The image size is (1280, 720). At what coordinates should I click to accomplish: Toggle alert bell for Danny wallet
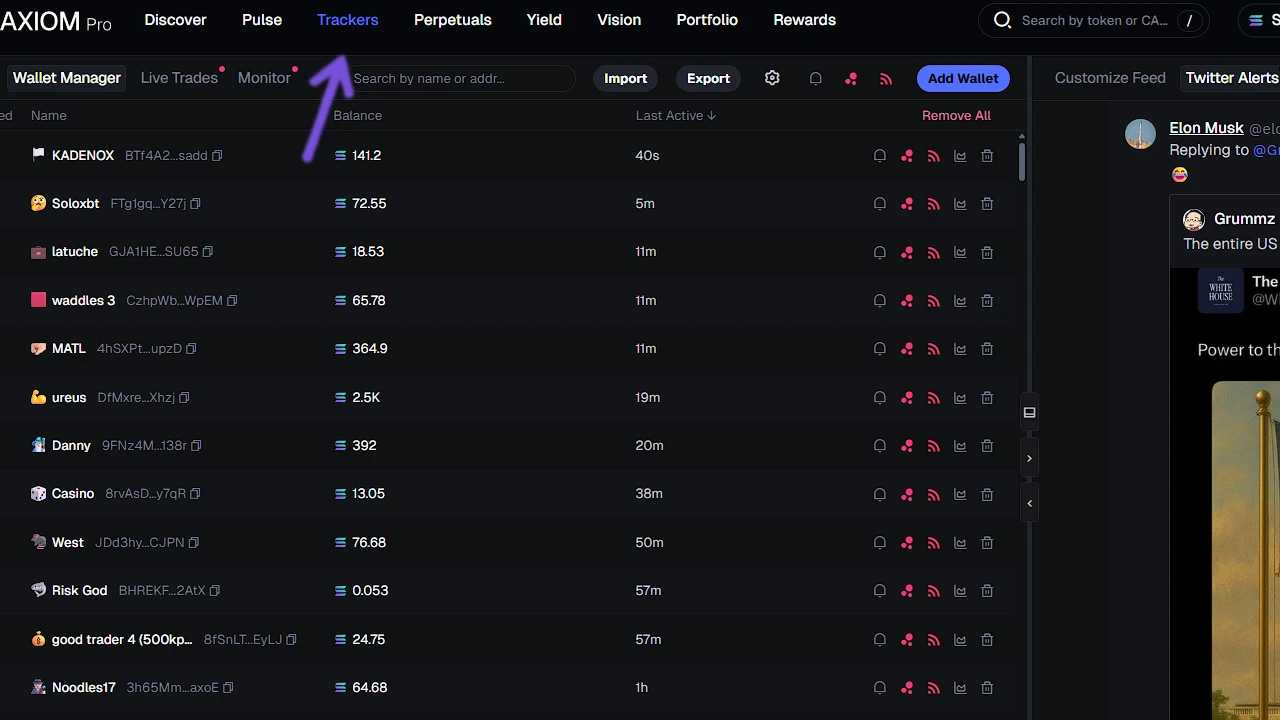[879, 446]
